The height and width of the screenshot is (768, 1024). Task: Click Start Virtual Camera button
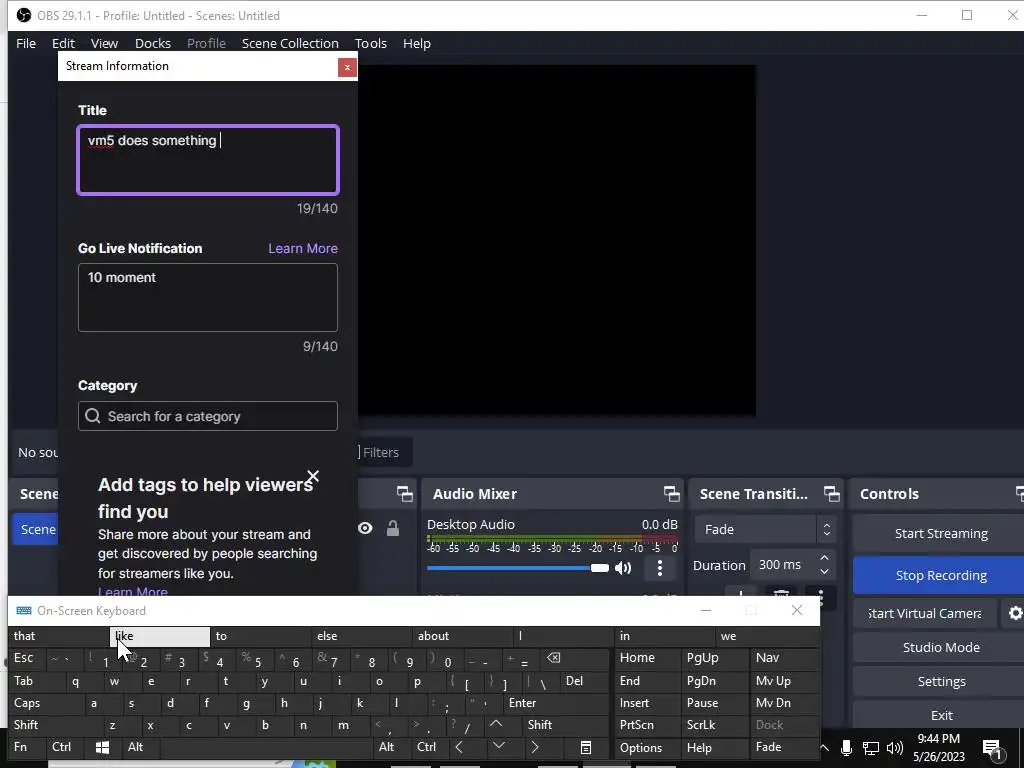(925, 613)
